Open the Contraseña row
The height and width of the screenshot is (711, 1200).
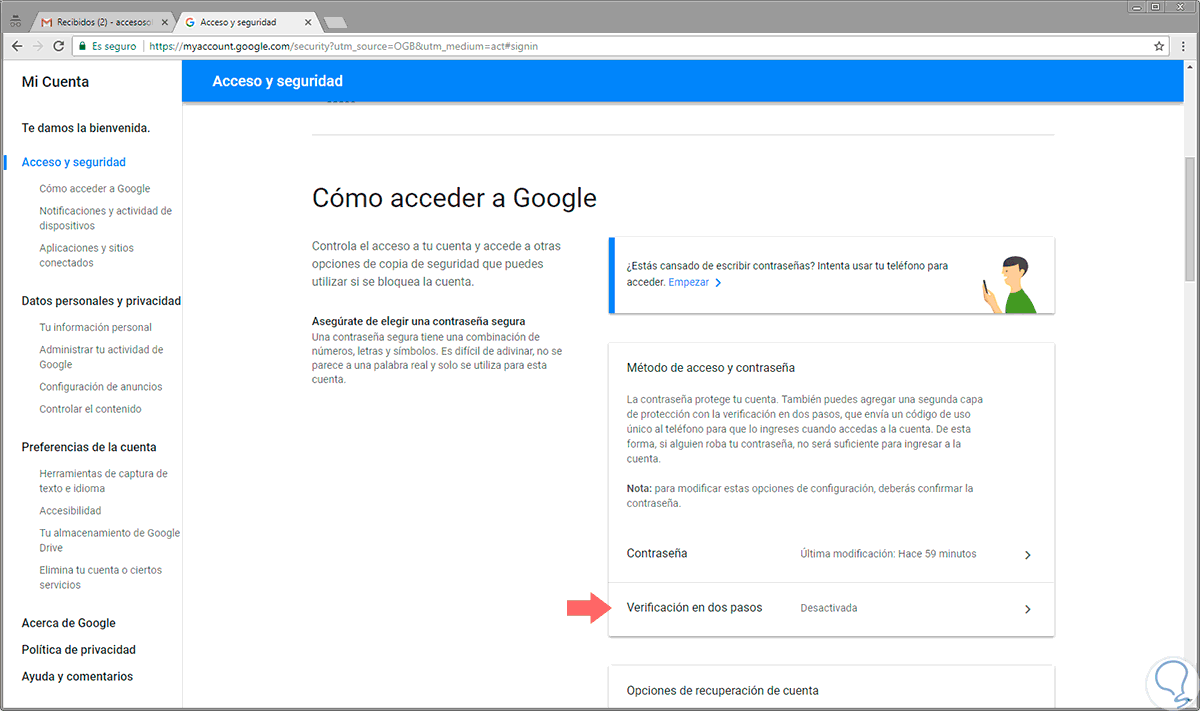pos(832,554)
